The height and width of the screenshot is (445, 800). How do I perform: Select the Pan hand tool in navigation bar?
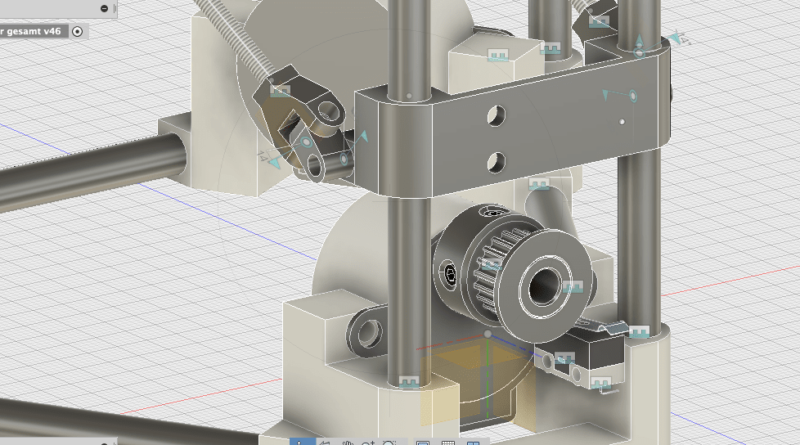[x=348, y=442]
